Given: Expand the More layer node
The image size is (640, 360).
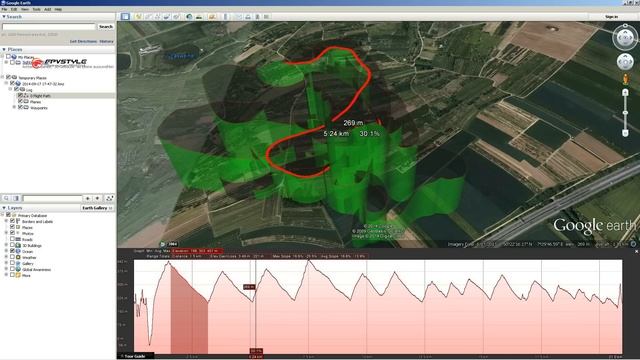Looking at the screenshot, I should (6, 275).
